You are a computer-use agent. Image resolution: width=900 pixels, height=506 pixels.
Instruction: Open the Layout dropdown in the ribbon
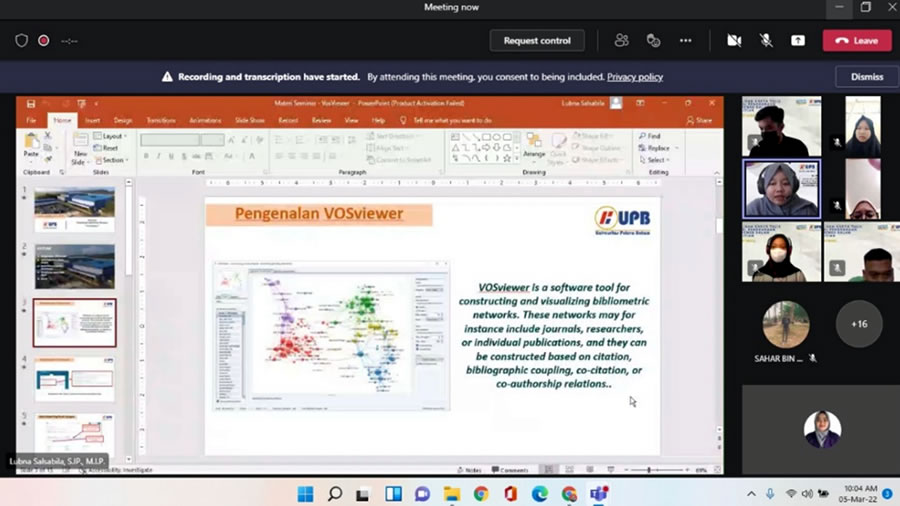(x=112, y=136)
